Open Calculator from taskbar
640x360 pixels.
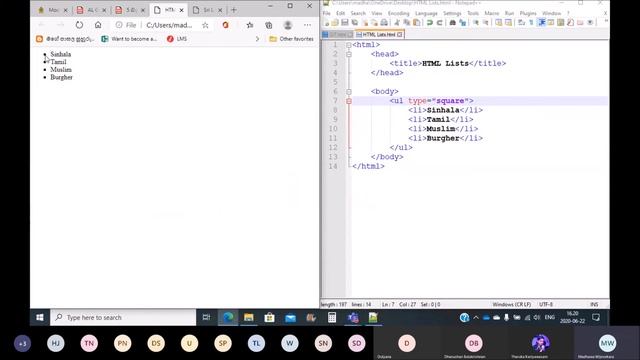[x=332, y=317]
